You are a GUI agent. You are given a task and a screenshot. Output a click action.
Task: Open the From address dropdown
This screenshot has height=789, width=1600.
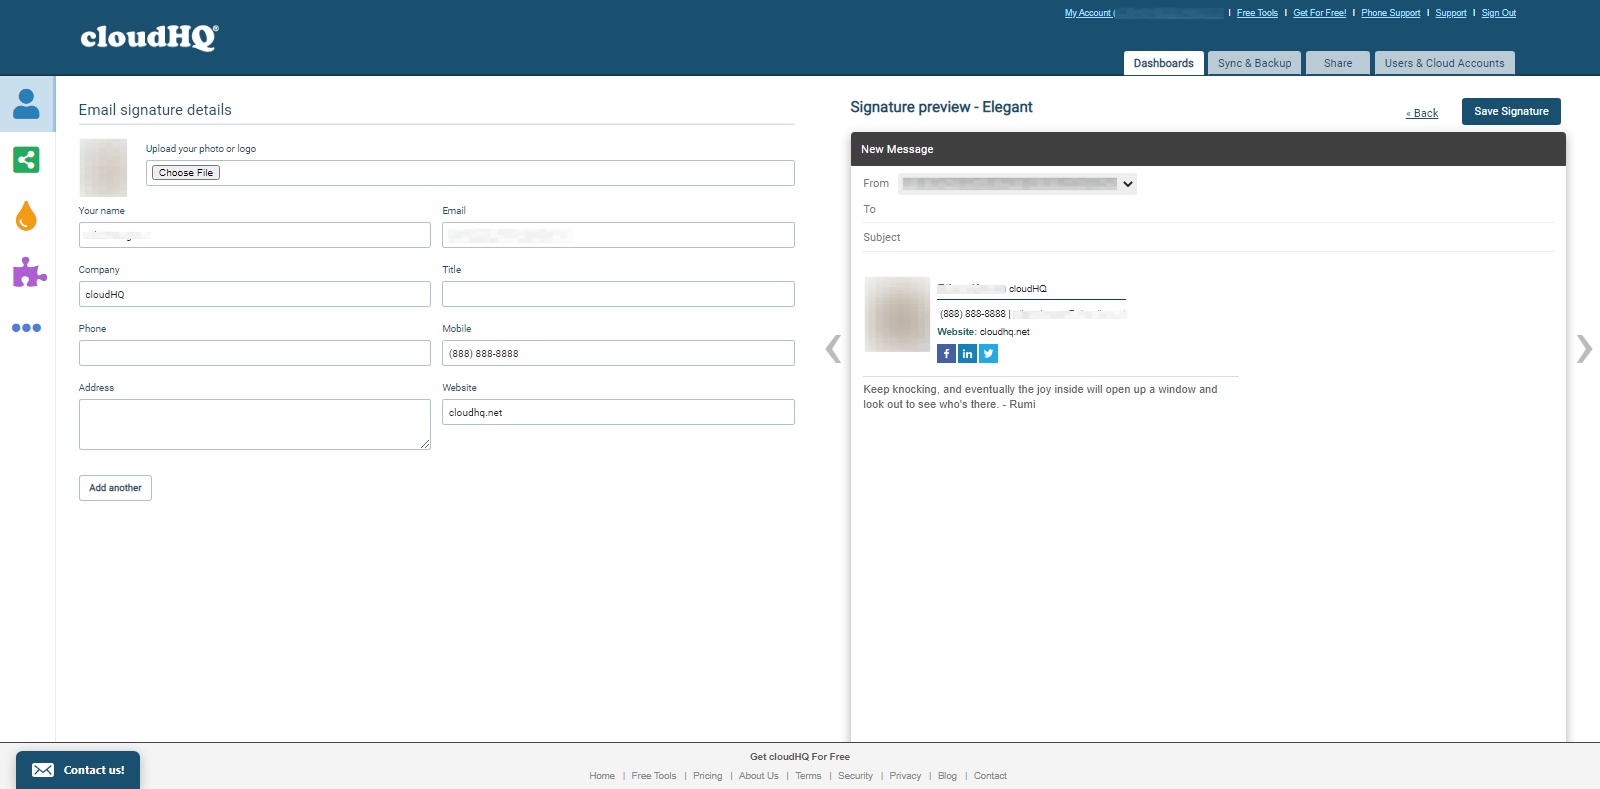[x=1017, y=184]
